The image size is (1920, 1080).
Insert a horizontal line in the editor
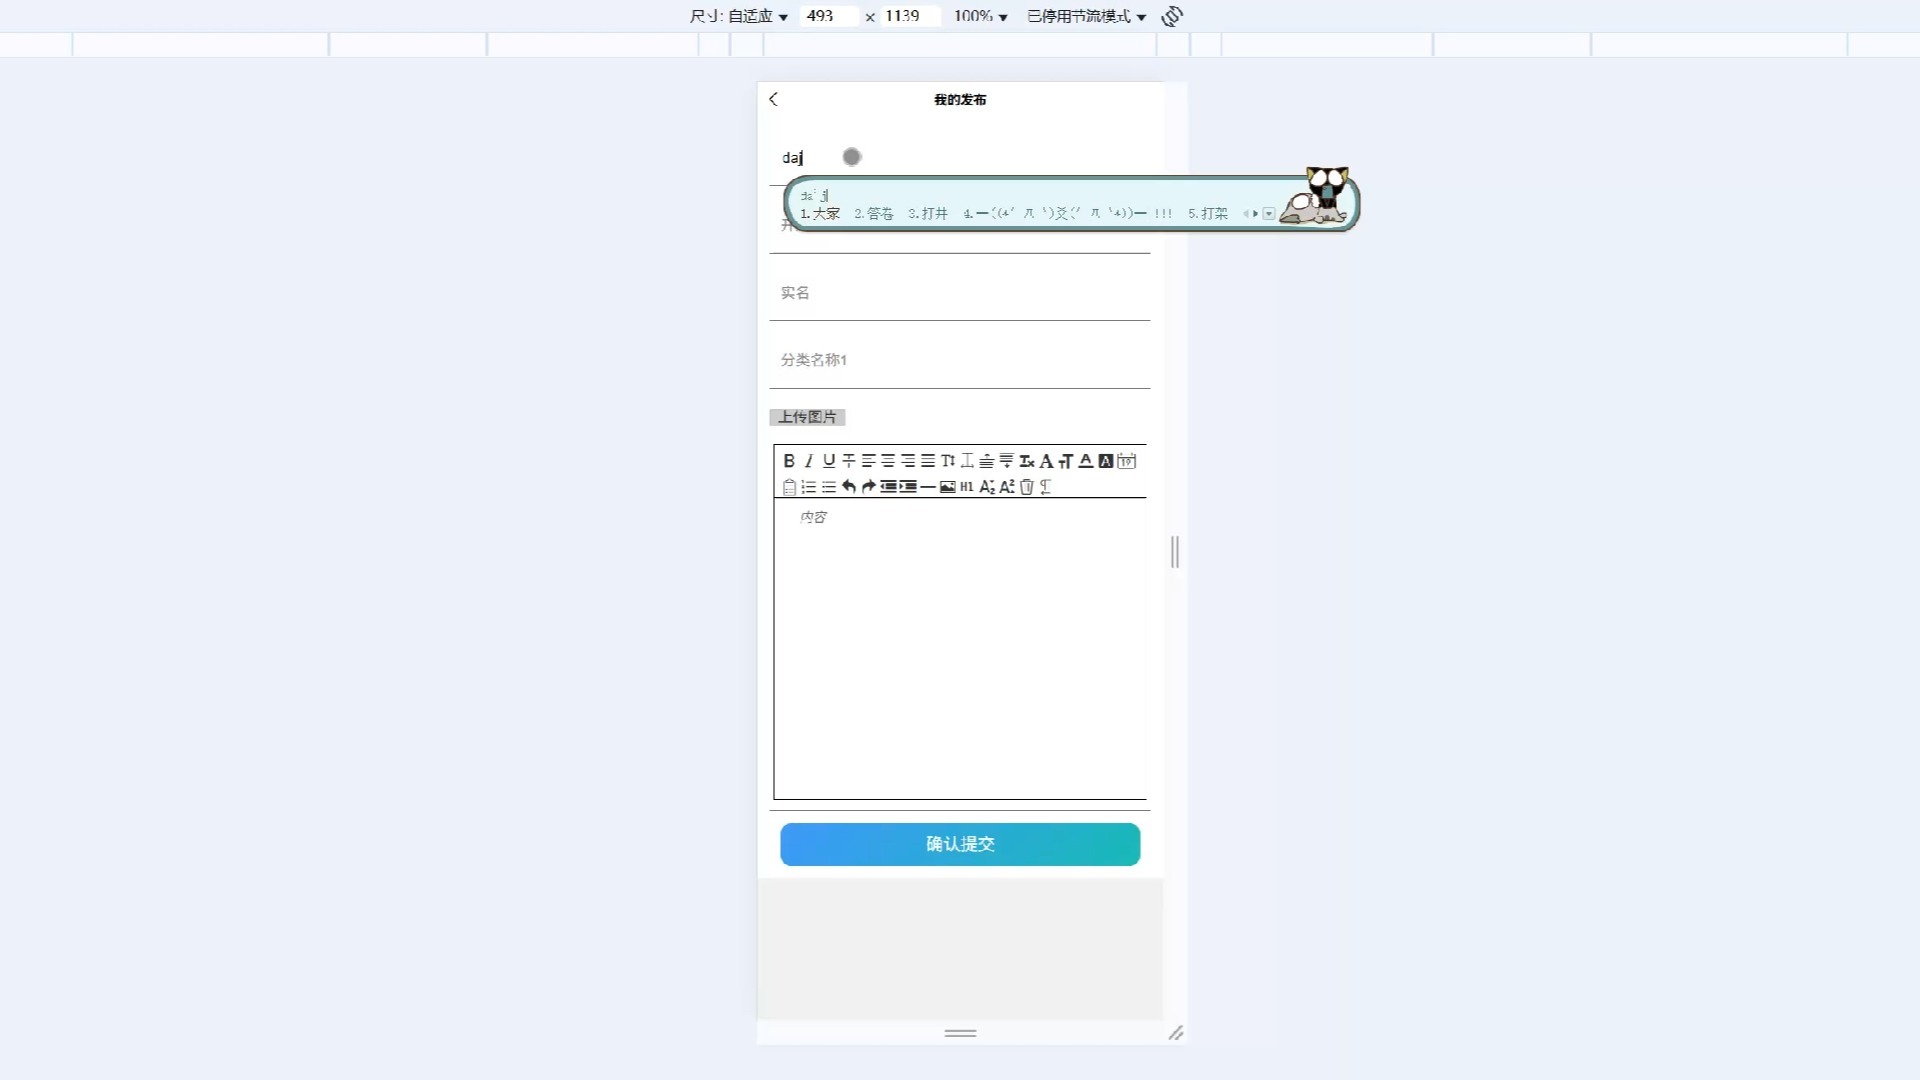pos(928,487)
